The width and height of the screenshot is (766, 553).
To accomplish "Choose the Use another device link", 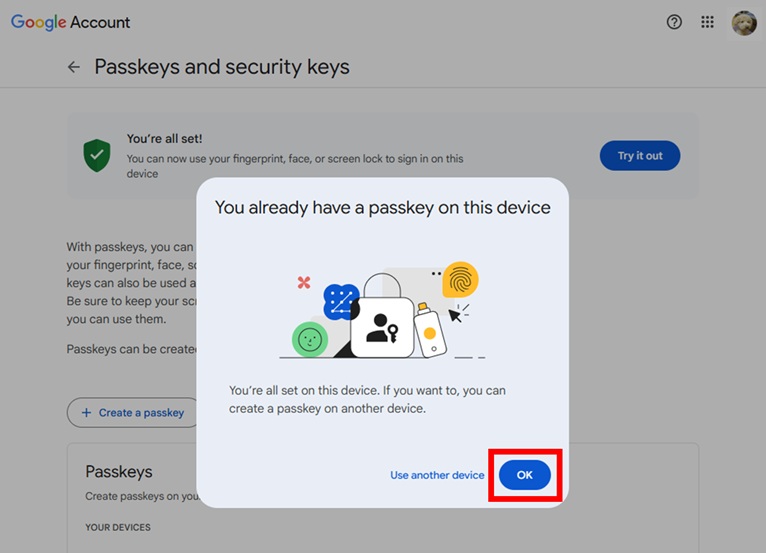I will (437, 475).
